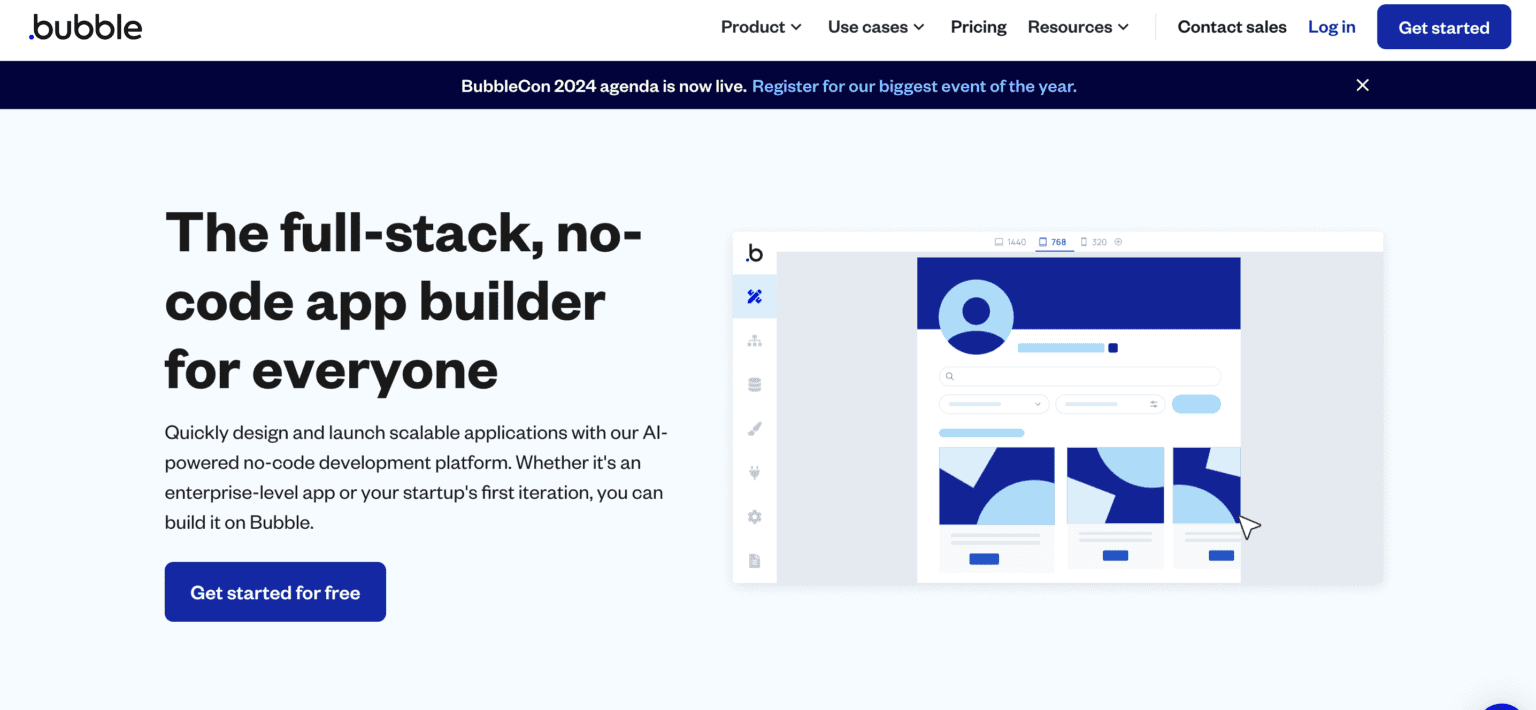Switch to the 1440 desktop view toggle
1536x710 pixels.
pos(1010,241)
